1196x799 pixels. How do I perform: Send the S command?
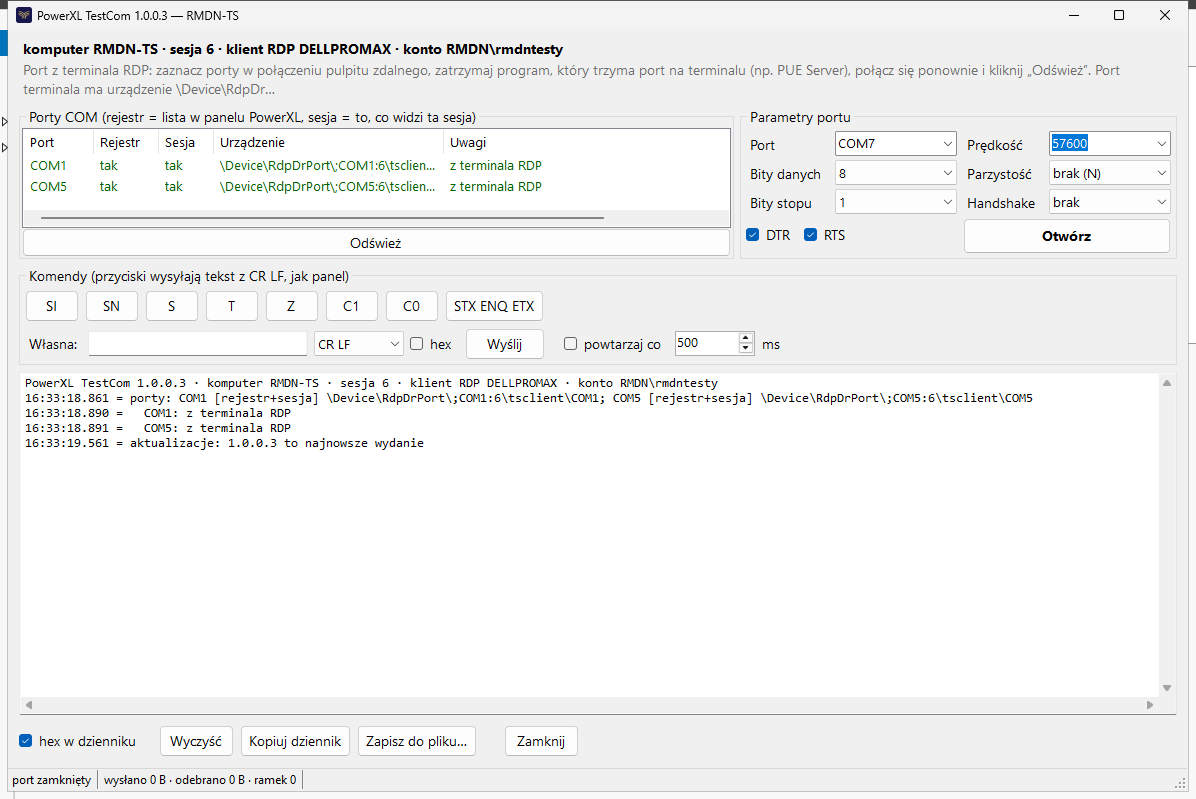pyautogui.click(x=172, y=306)
